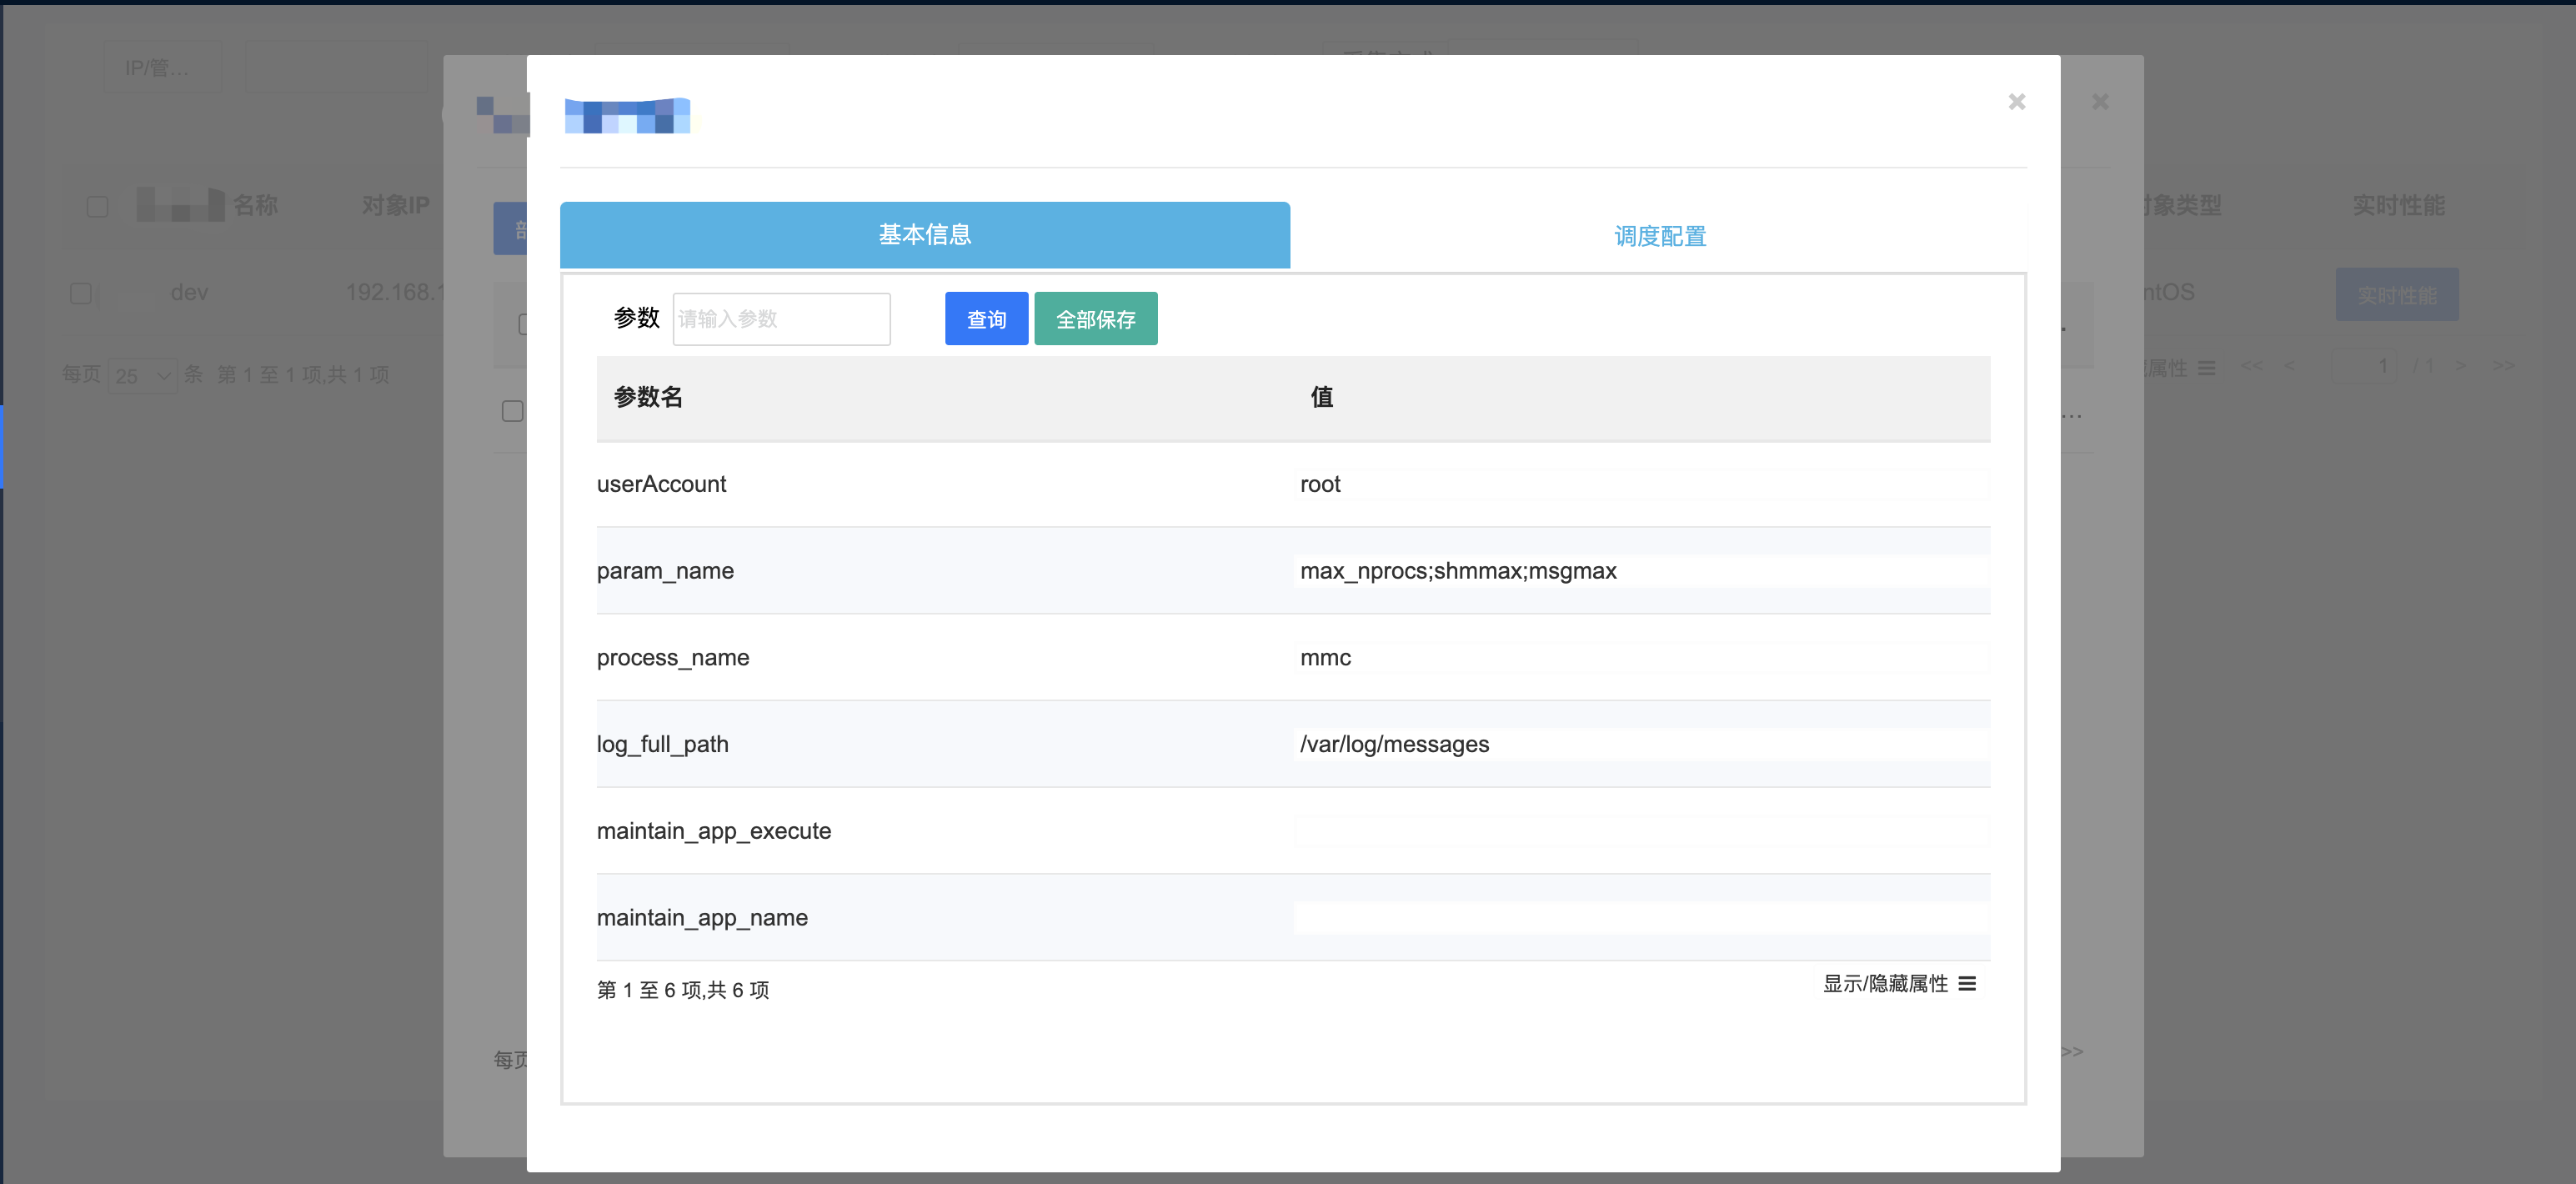2576x1184 pixels.
Task: Select the param_name row label
Action: [665, 571]
